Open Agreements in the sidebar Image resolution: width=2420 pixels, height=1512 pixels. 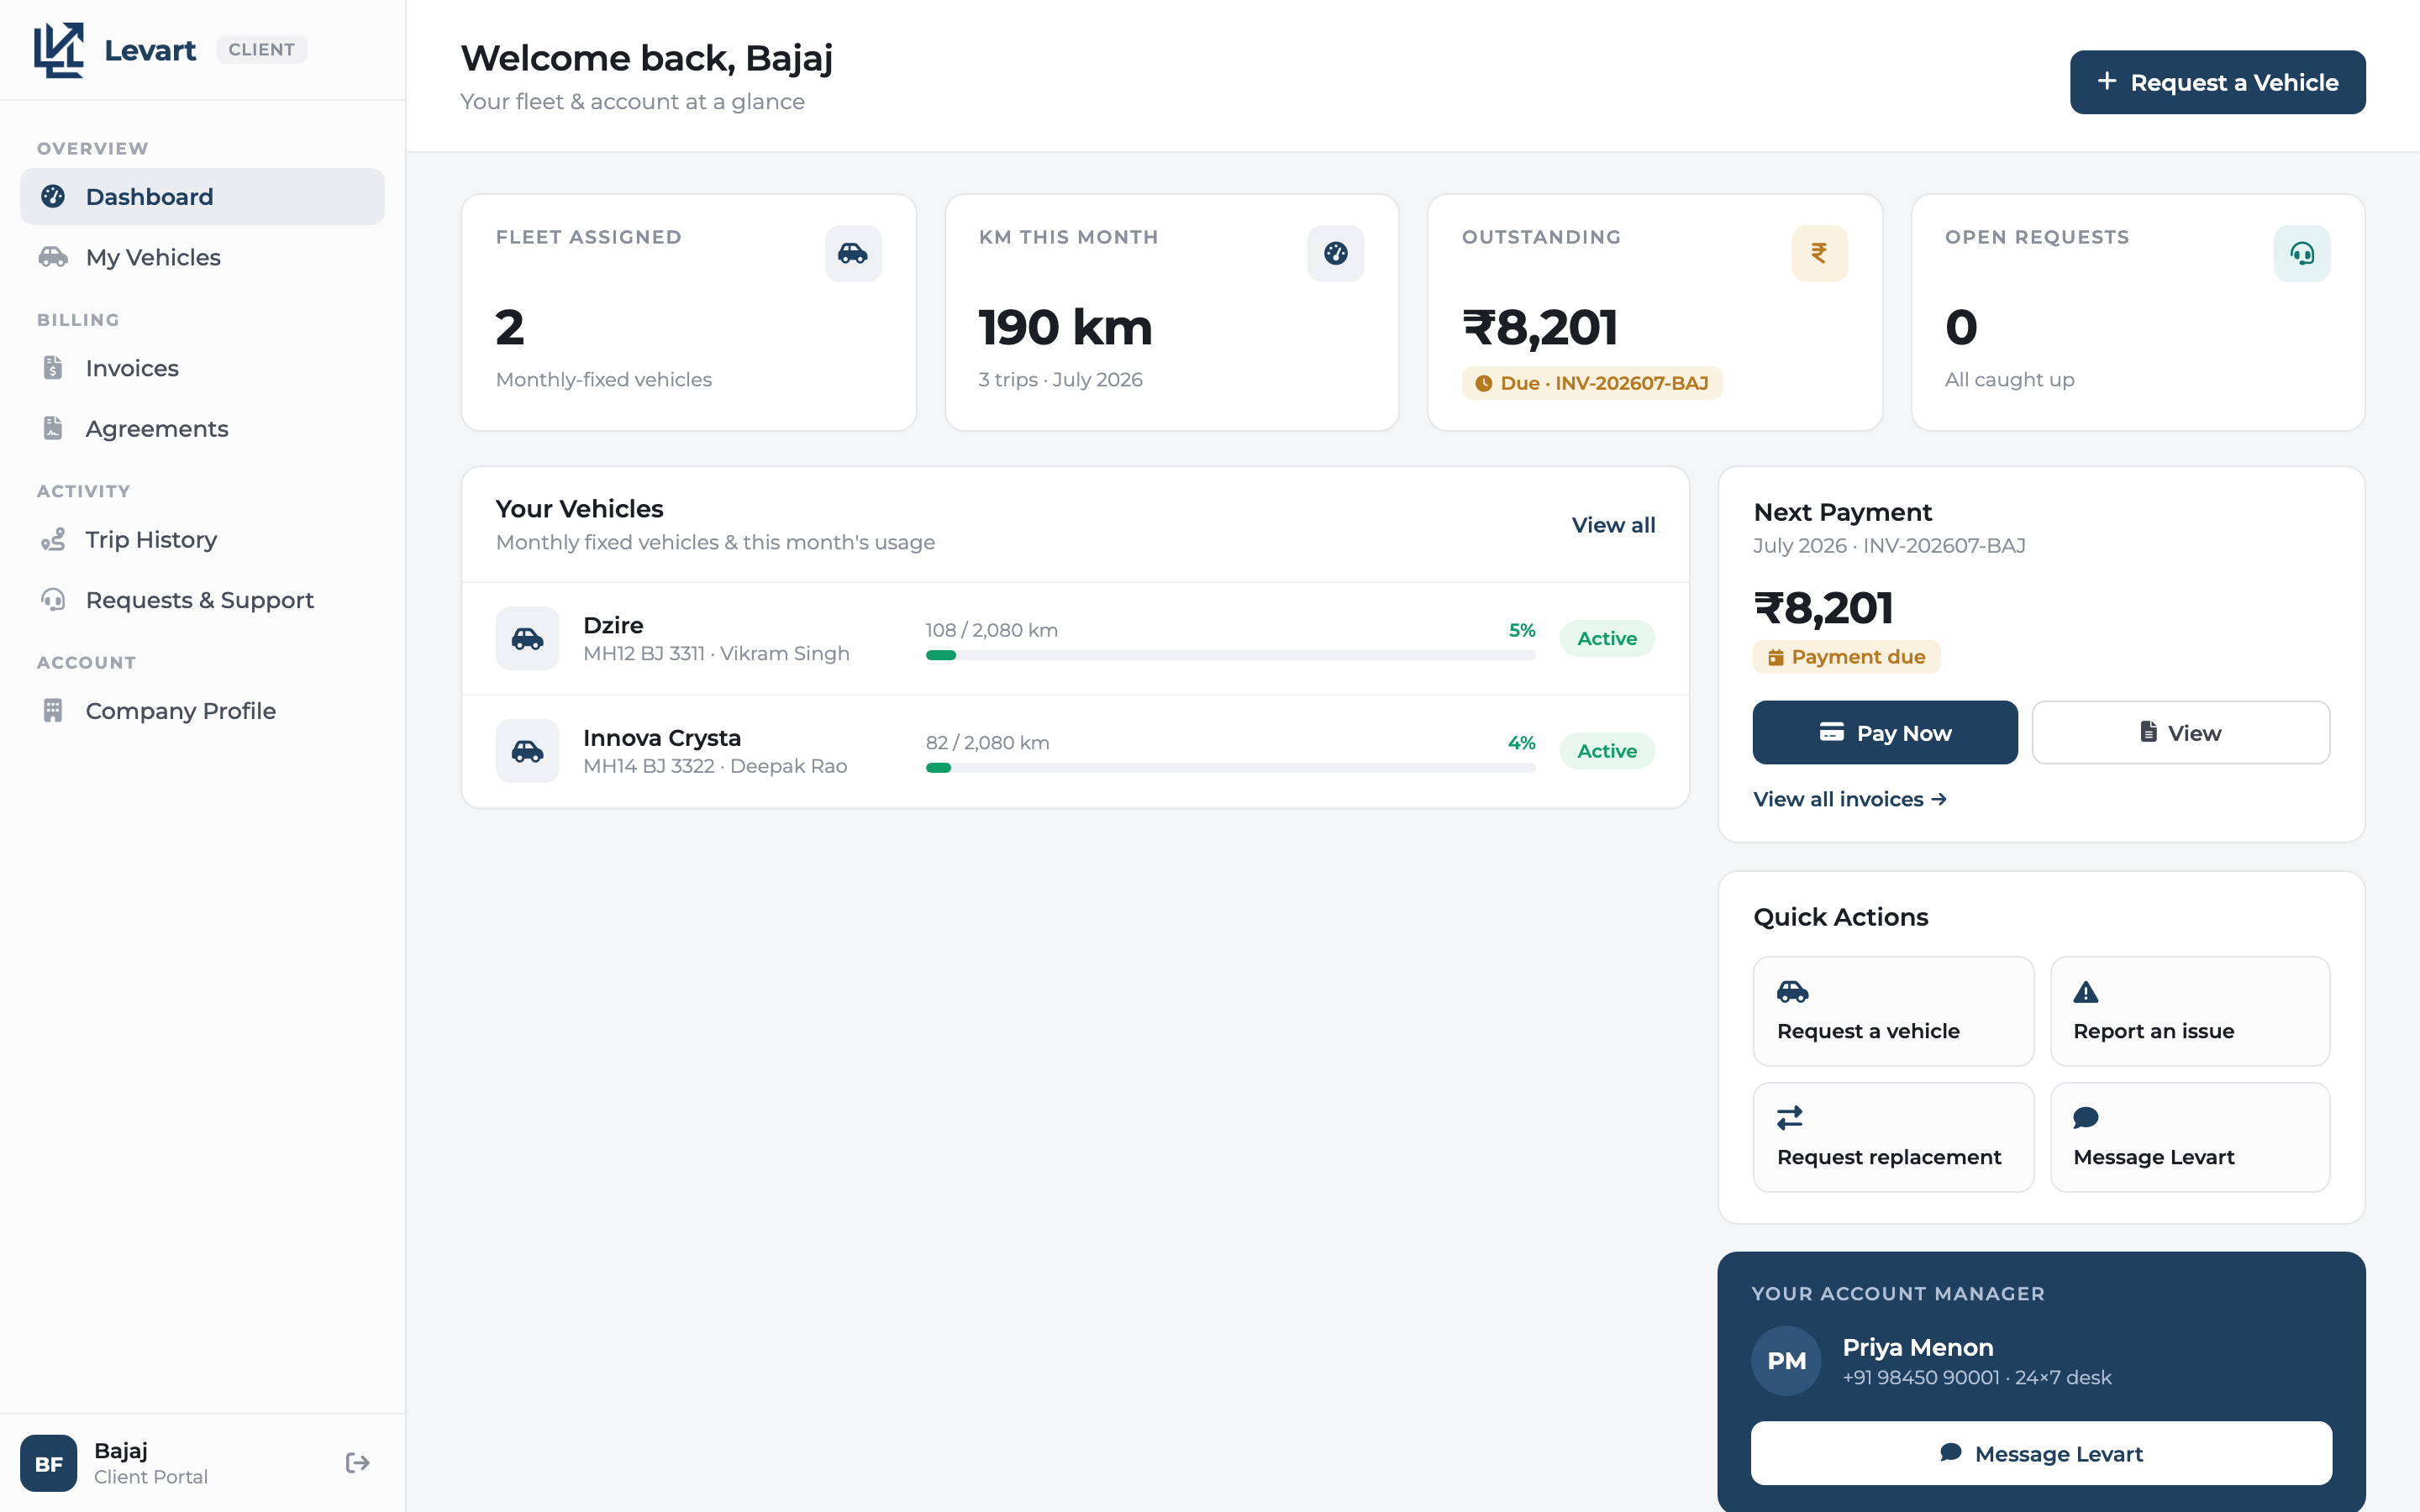(202, 428)
